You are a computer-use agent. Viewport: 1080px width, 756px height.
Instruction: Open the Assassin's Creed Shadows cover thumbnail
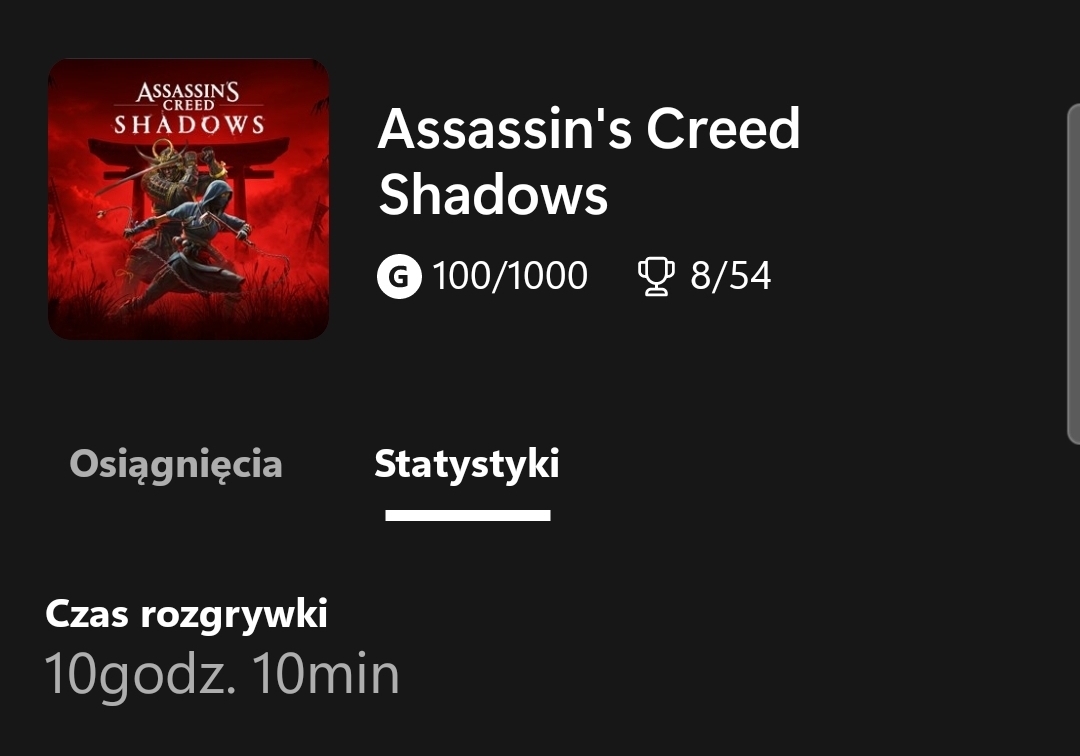click(188, 199)
